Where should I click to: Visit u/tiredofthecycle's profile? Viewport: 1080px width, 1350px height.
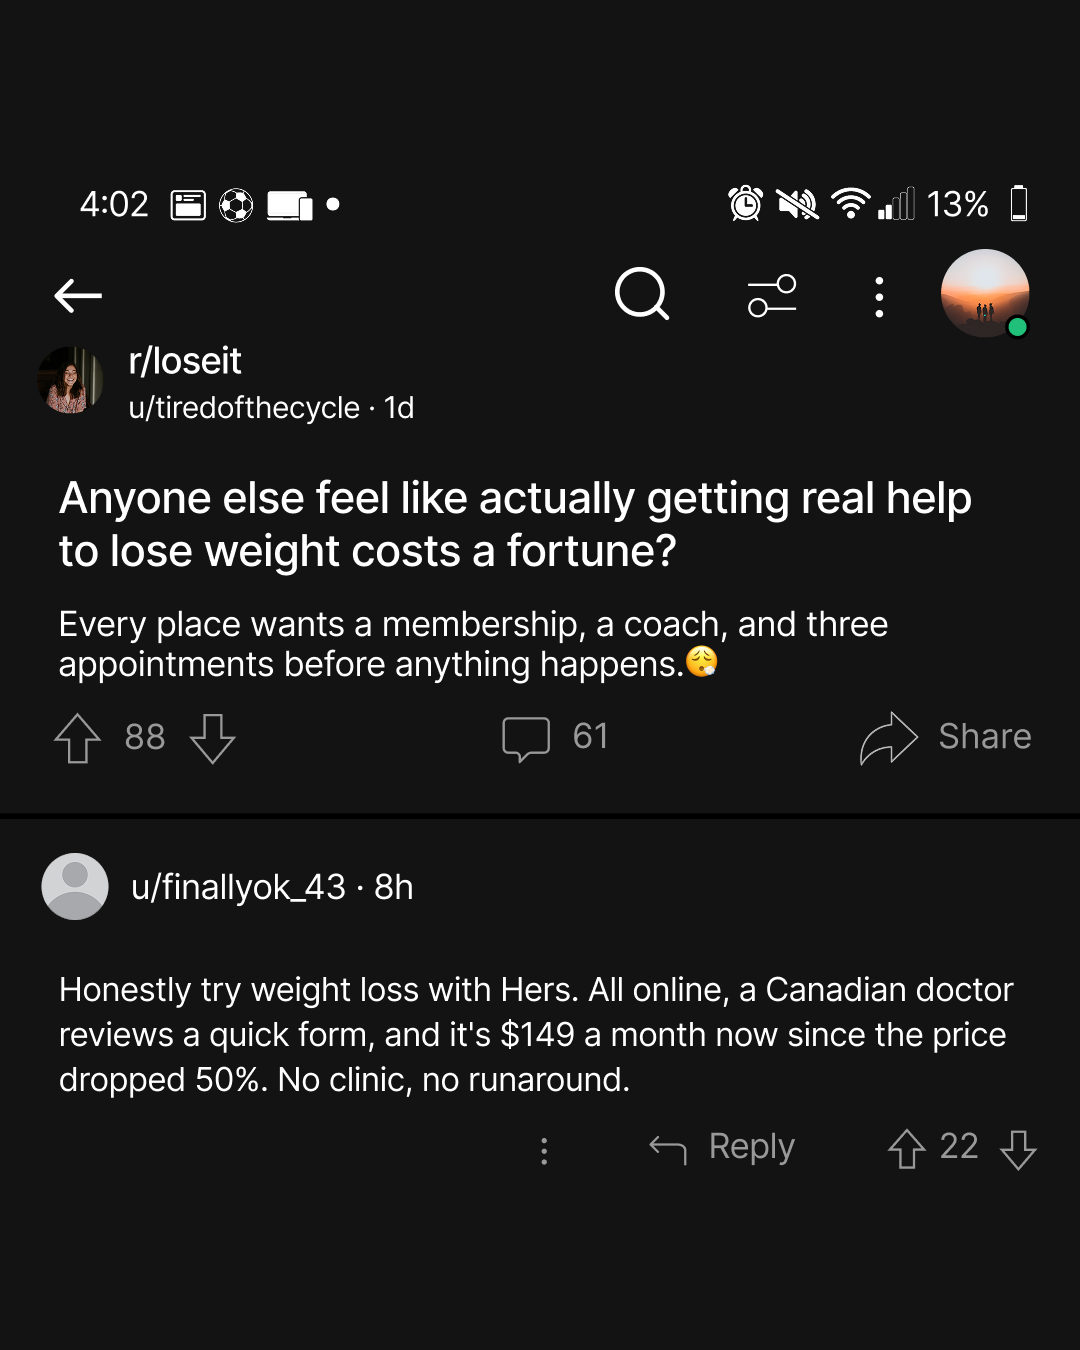(244, 408)
